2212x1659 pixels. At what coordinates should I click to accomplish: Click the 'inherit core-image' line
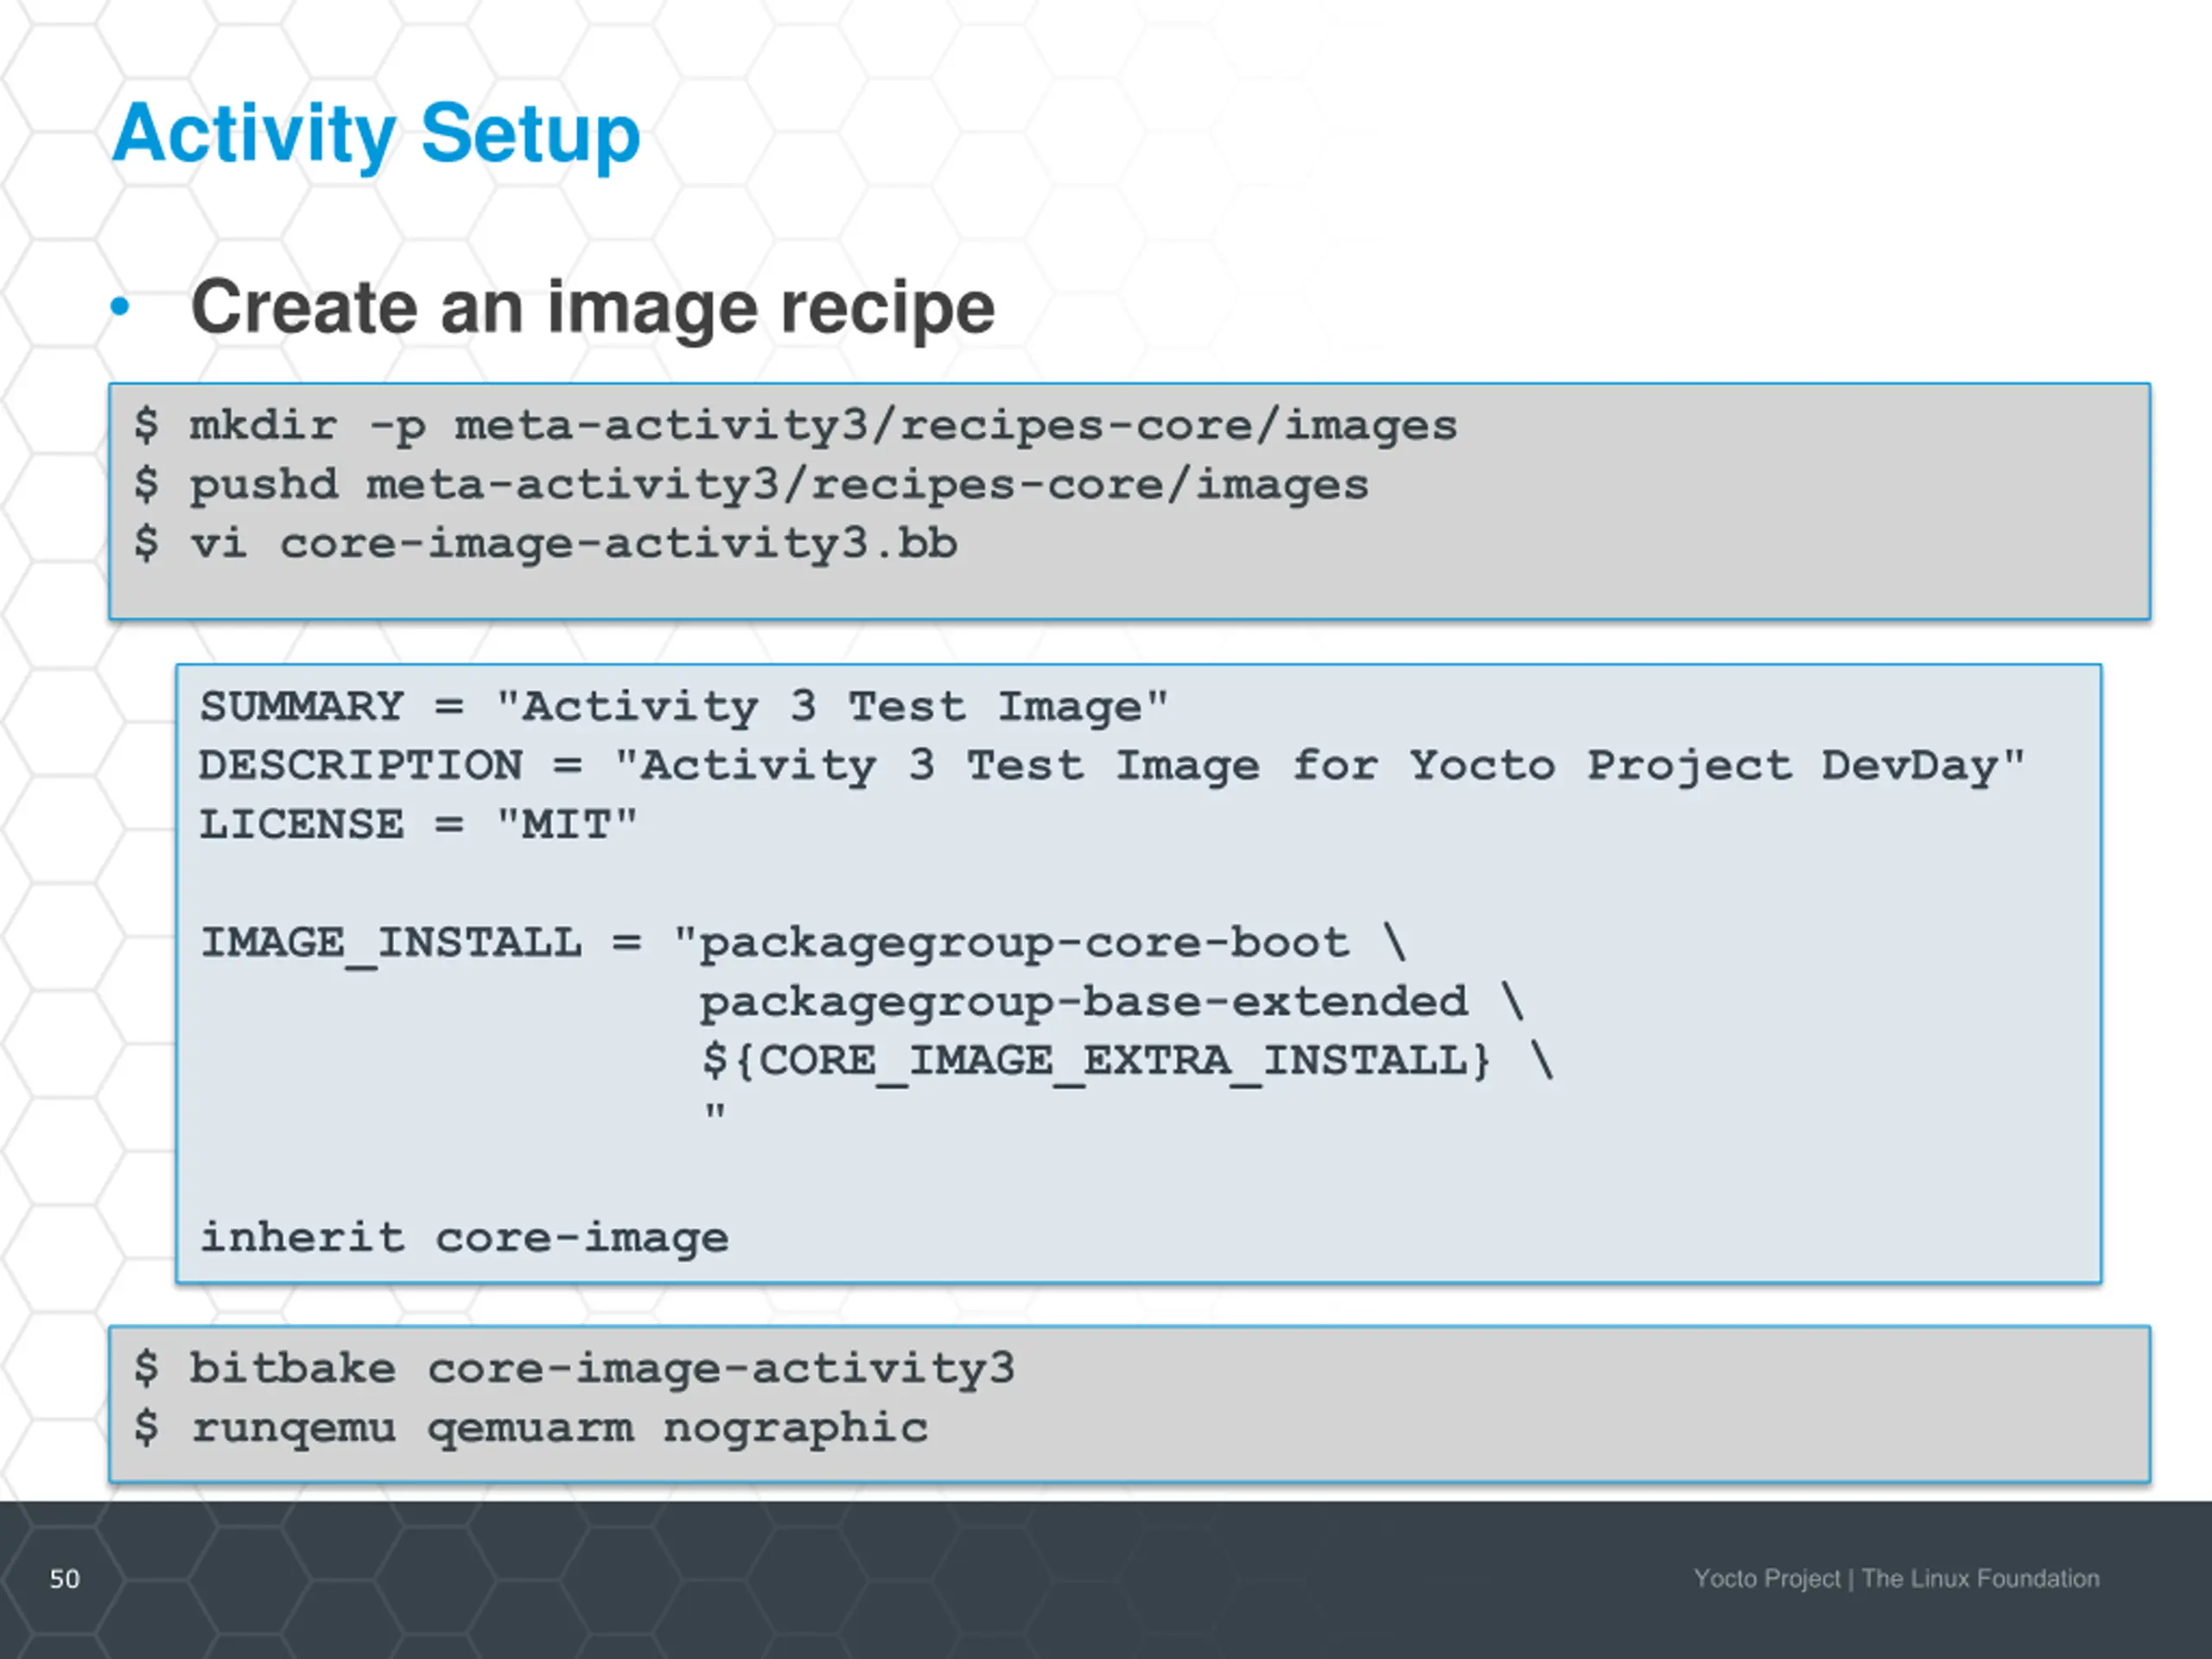(464, 1238)
